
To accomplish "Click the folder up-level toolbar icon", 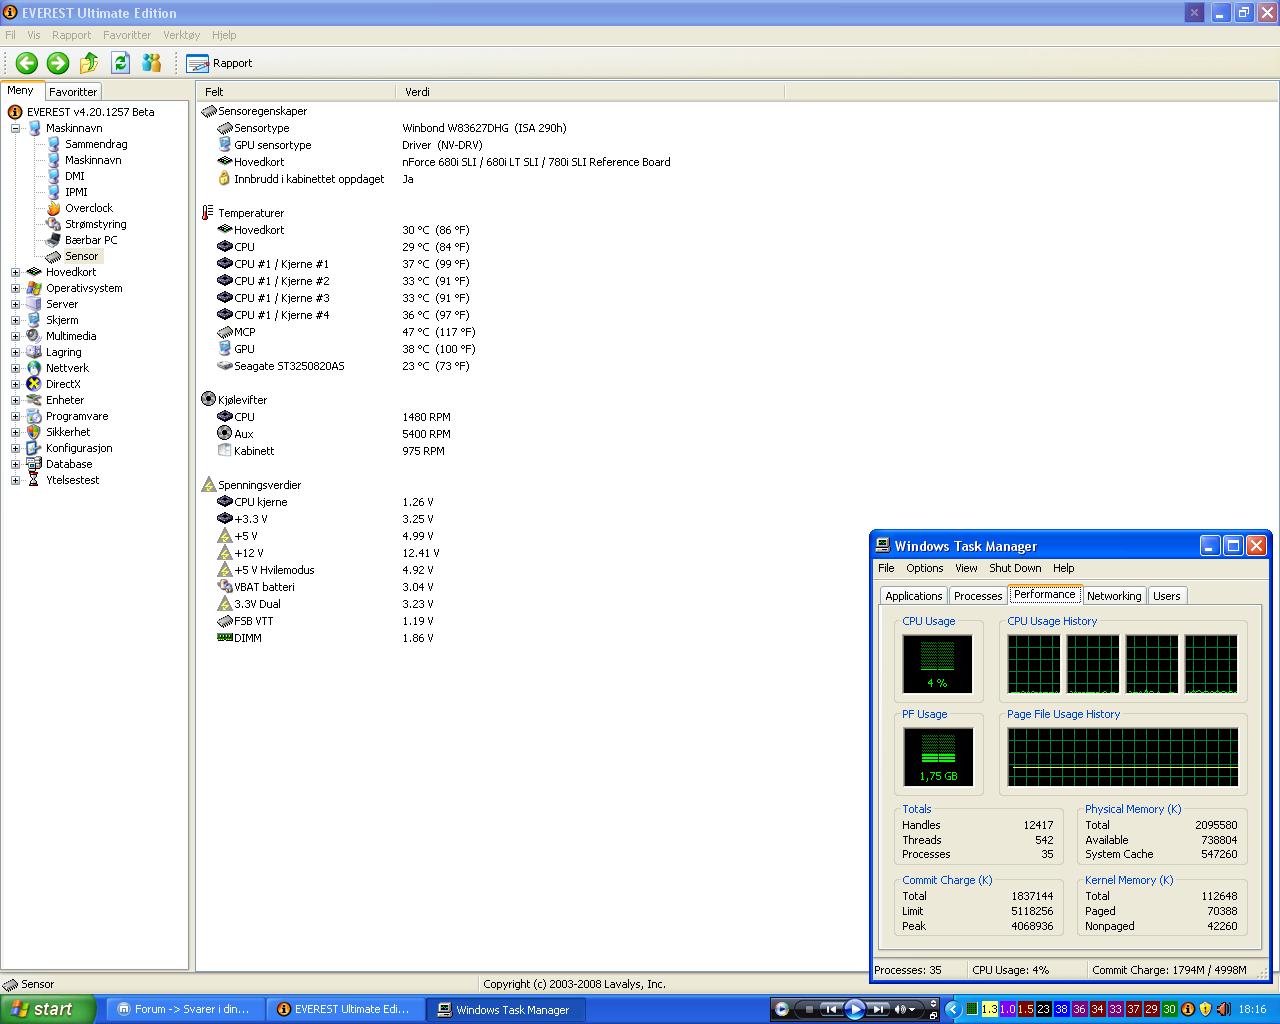I will pyautogui.click(x=89, y=63).
